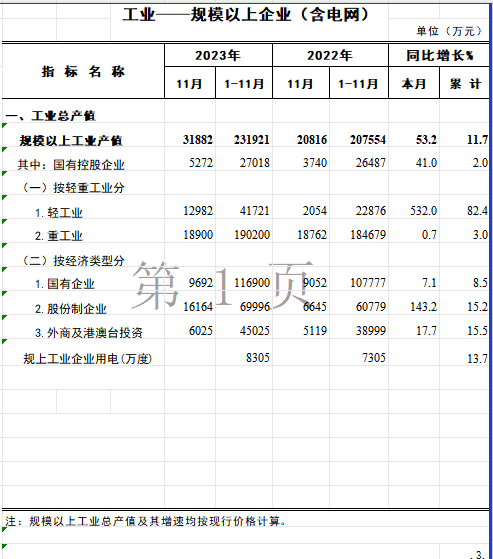Select the 指标名称 header cell

coord(83,71)
